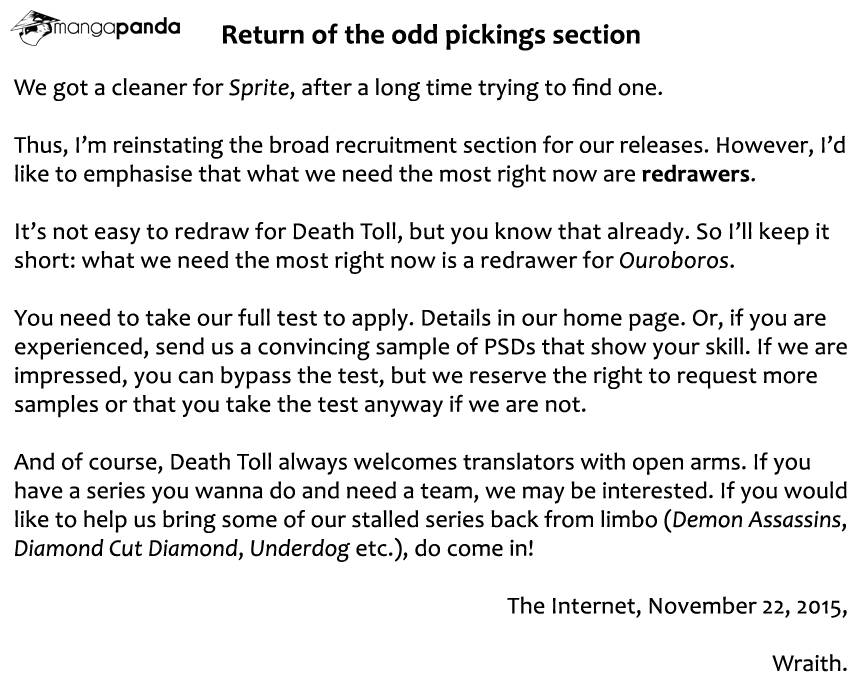Click the "mangapanda" watermark text
The height and width of the screenshot is (689, 858).
(x=117, y=27)
